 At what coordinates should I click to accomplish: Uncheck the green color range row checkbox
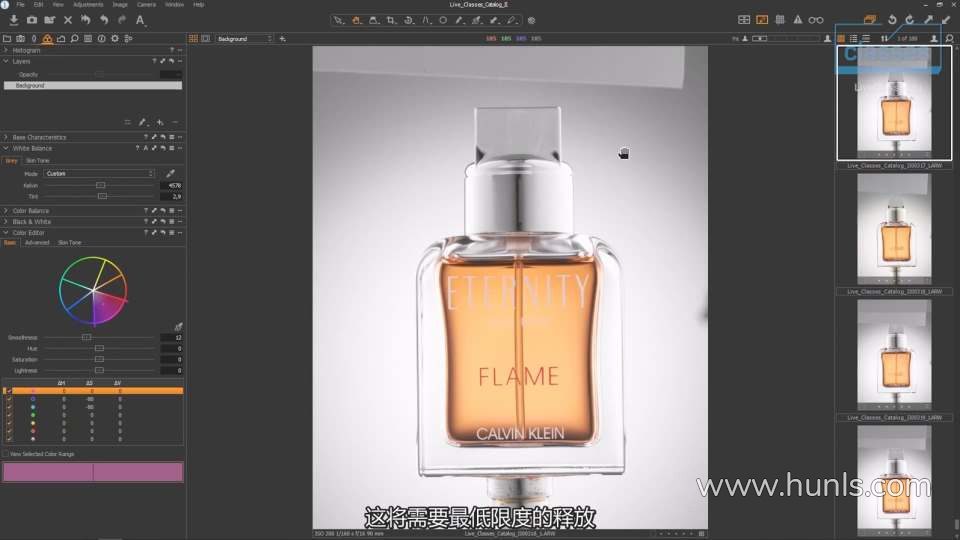tap(9, 414)
